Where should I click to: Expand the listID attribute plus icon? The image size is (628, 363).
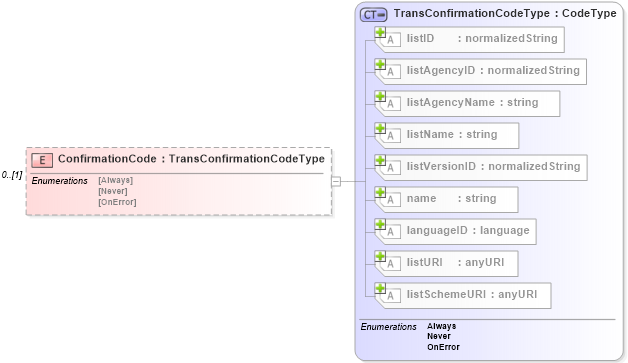(x=380, y=32)
